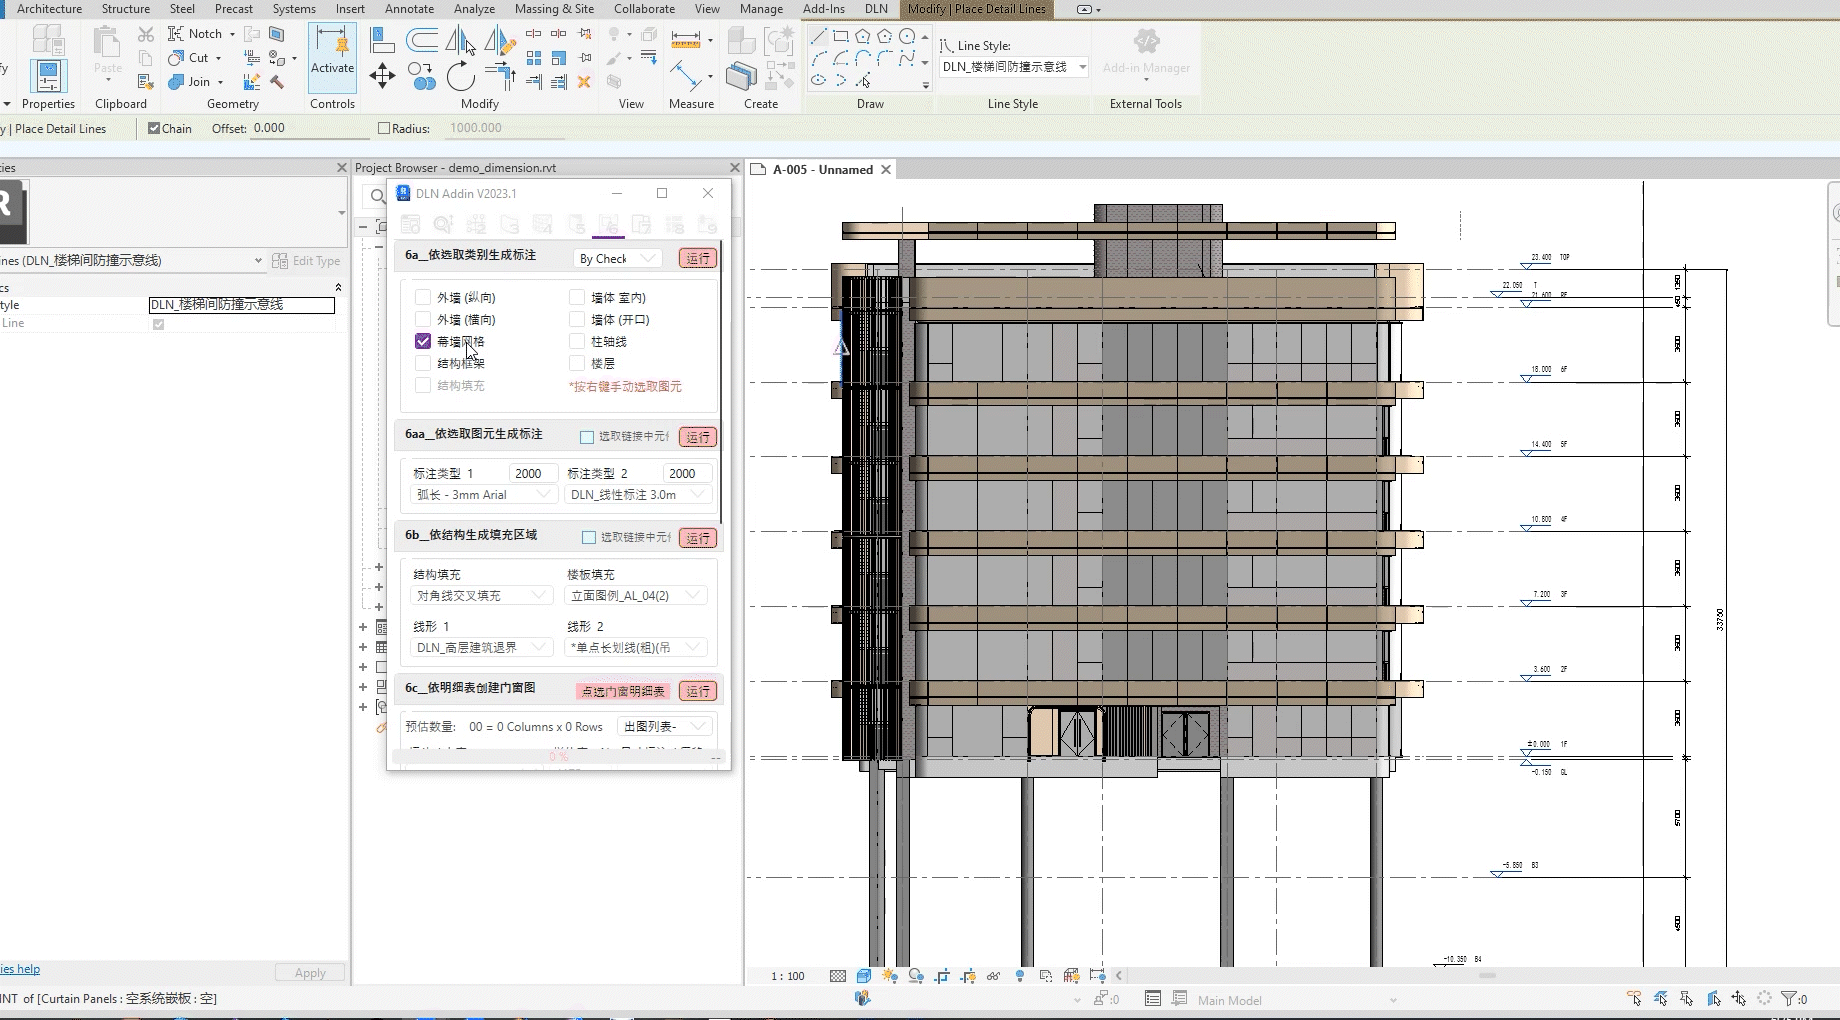Switch to the DLN ribbon tab

tap(876, 9)
